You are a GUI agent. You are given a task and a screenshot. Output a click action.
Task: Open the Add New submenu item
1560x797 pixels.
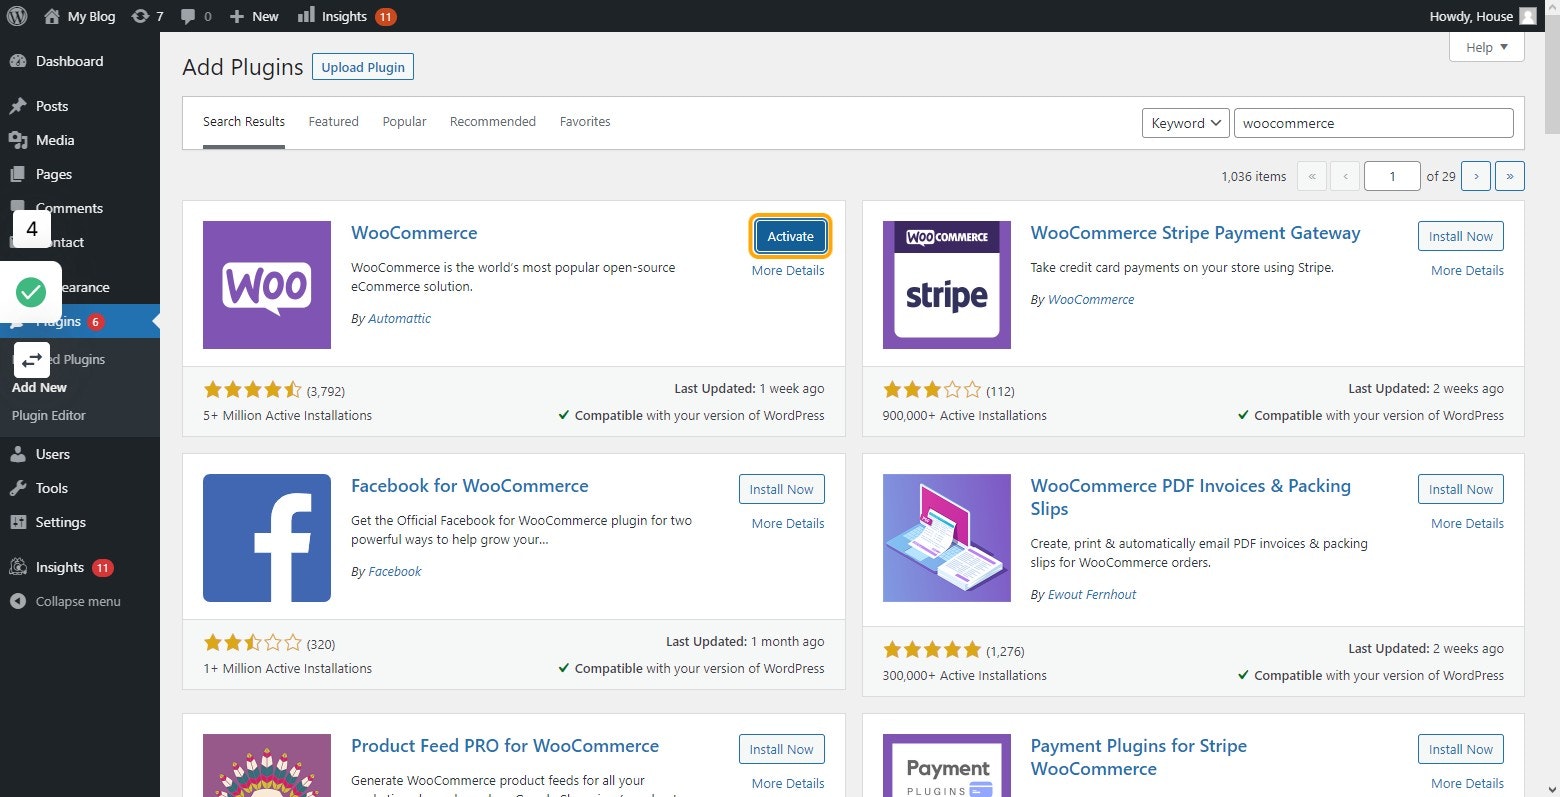39,387
